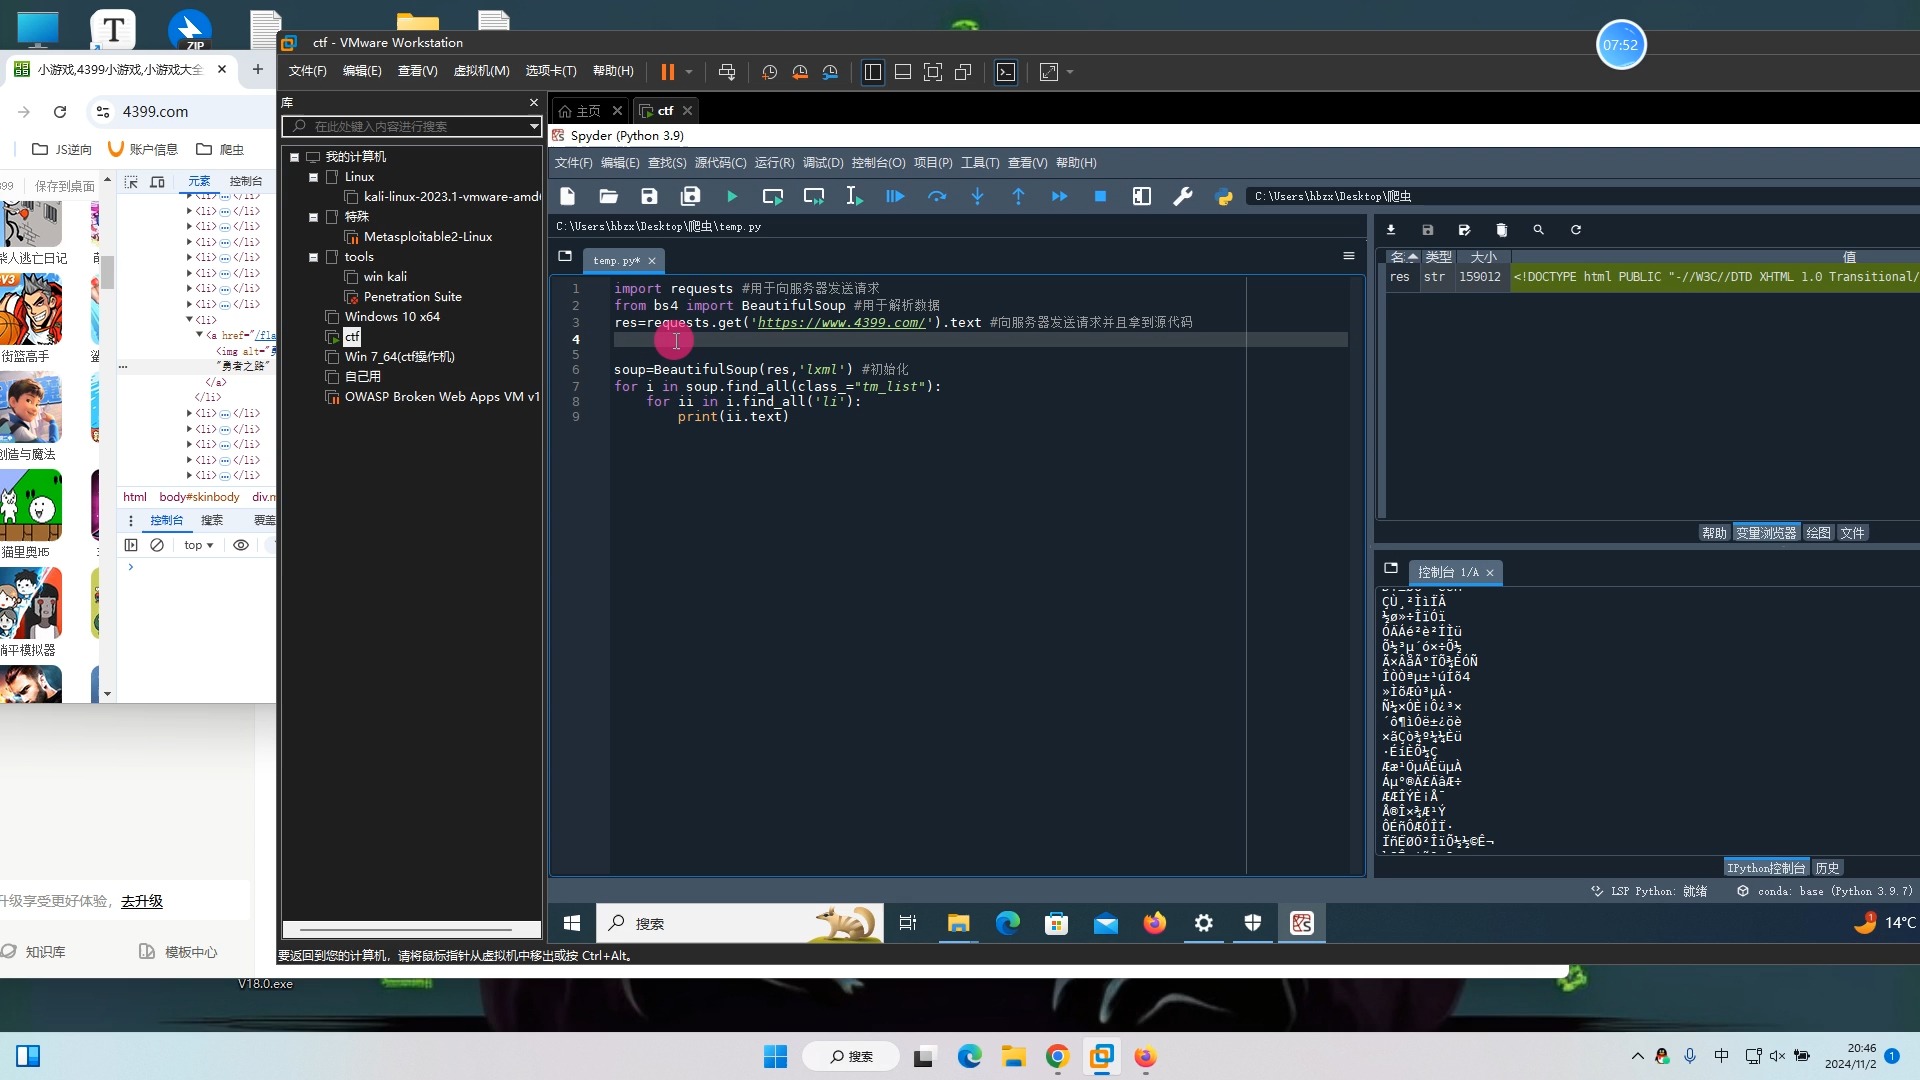Click the https://www.4399.com/ URL in code
This screenshot has height=1080, width=1920.
pos(840,322)
